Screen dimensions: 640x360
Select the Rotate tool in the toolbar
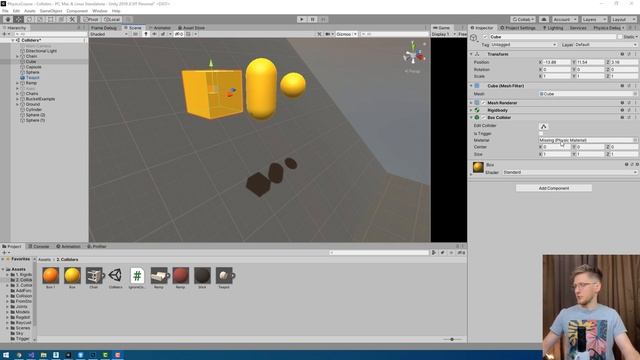(29, 19)
